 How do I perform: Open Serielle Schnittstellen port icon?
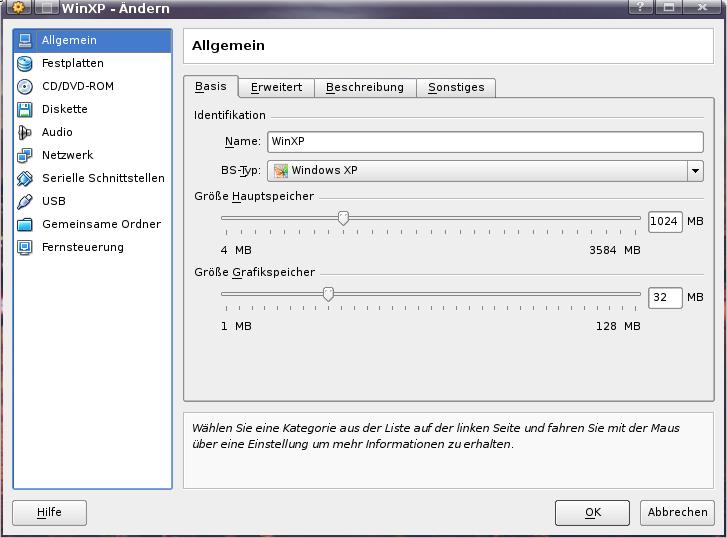pyautogui.click(x=25, y=178)
